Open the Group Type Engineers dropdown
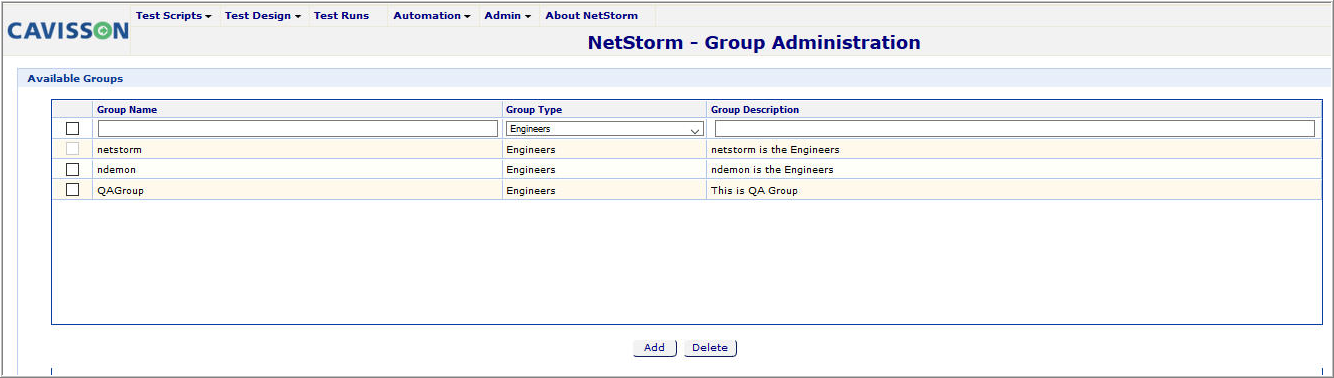This screenshot has height=378, width=1334. click(x=605, y=129)
